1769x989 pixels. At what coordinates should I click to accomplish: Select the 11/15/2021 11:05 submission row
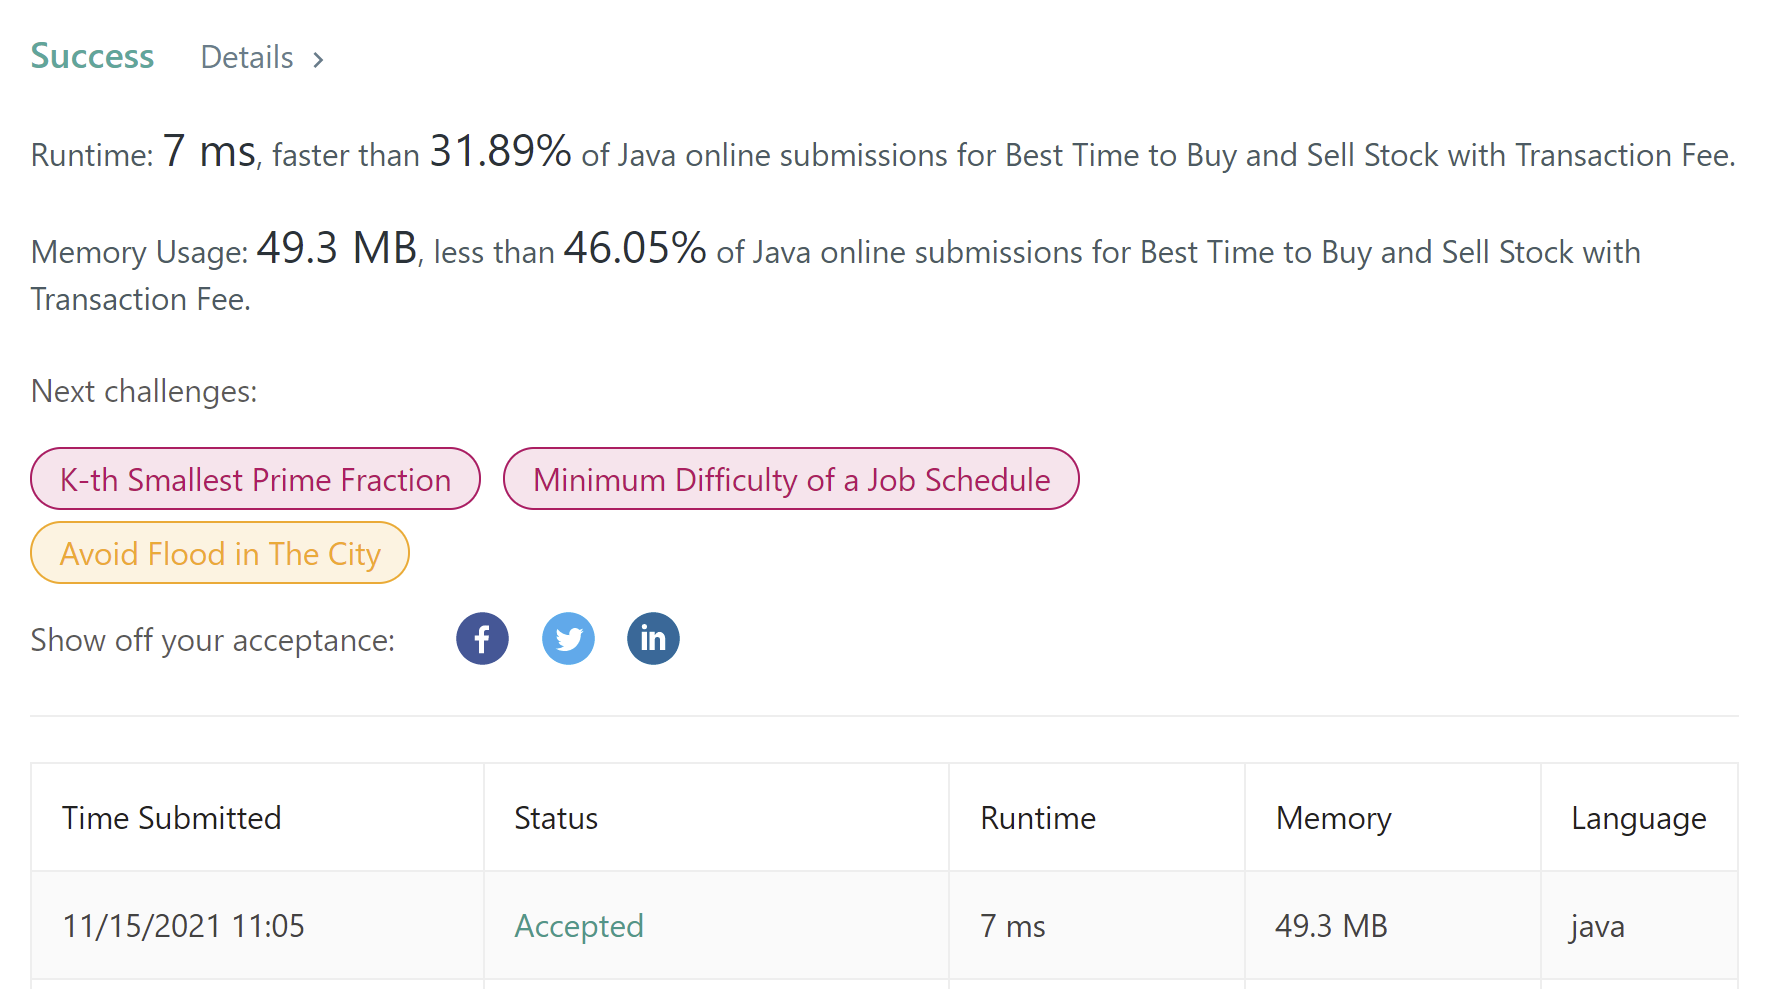tap(183, 926)
